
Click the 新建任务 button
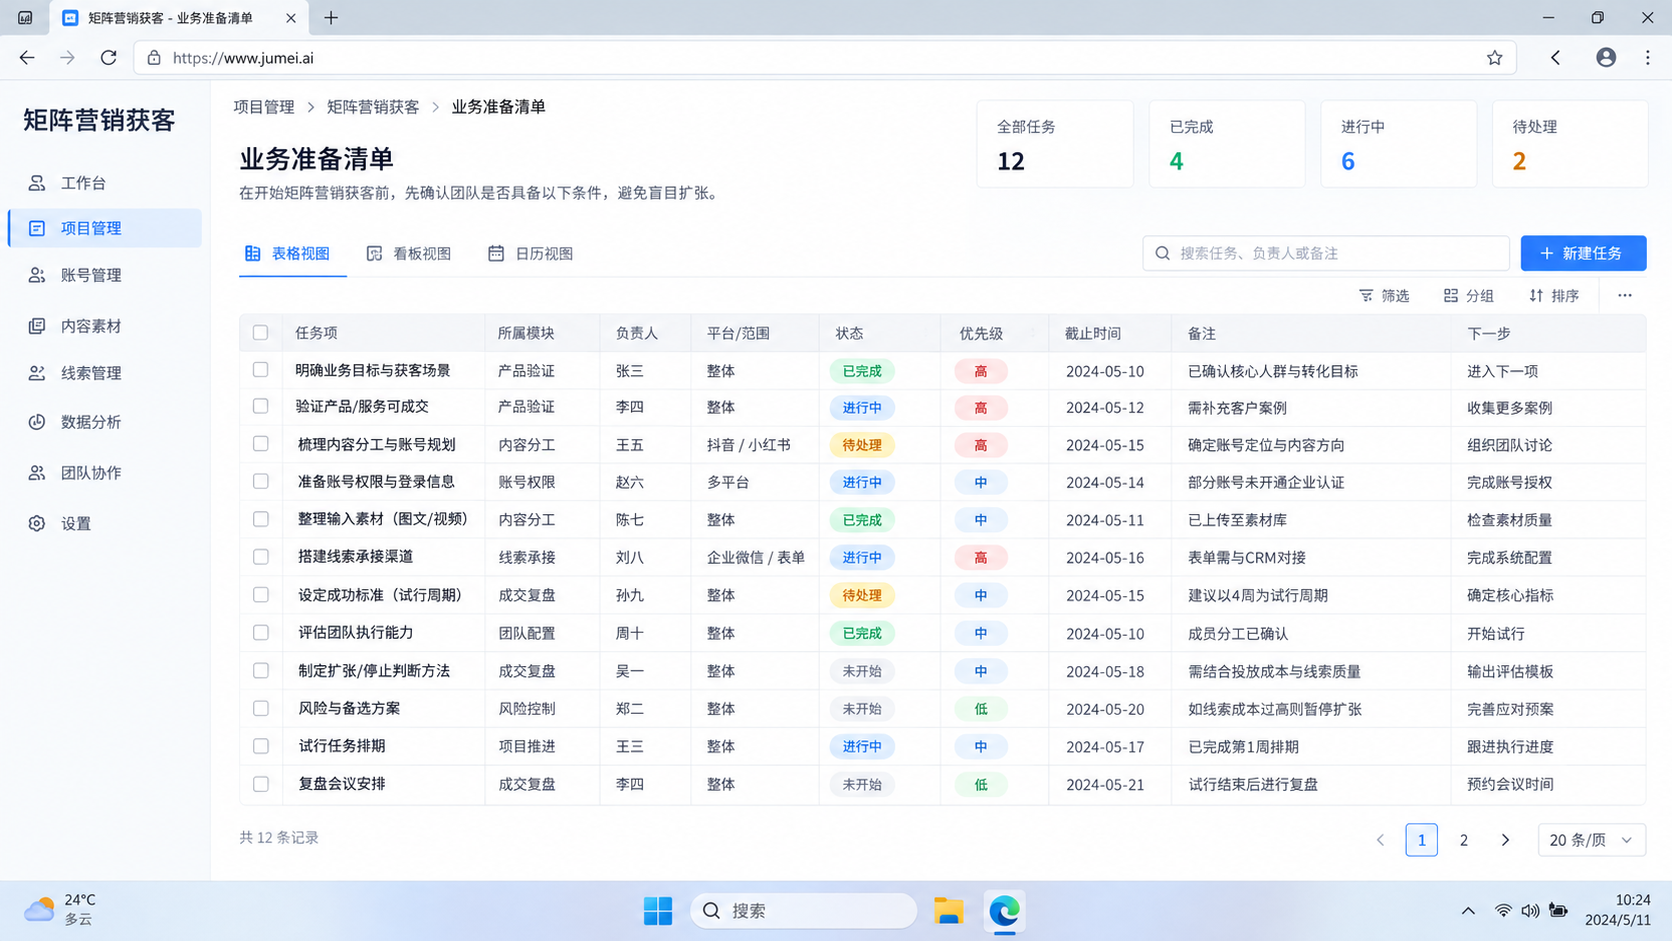[1583, 253]
